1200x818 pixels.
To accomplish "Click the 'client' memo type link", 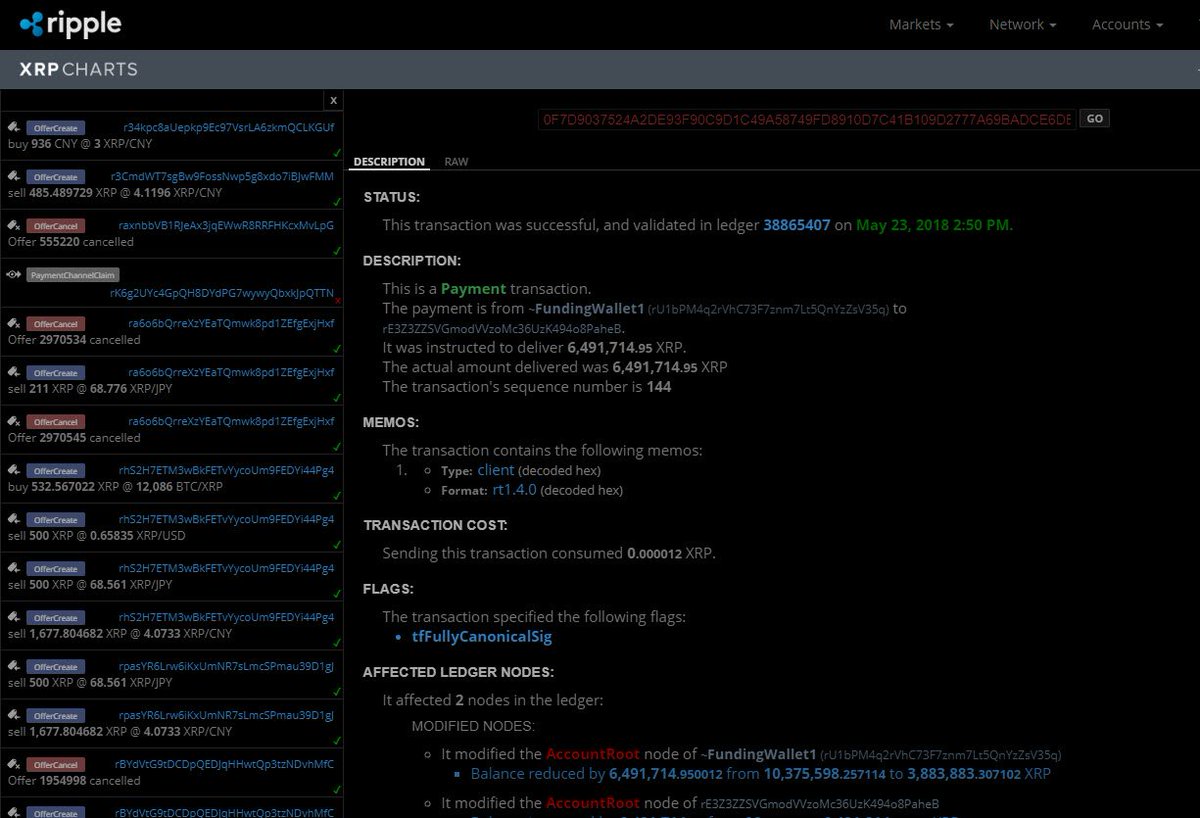I will (496, 470).
